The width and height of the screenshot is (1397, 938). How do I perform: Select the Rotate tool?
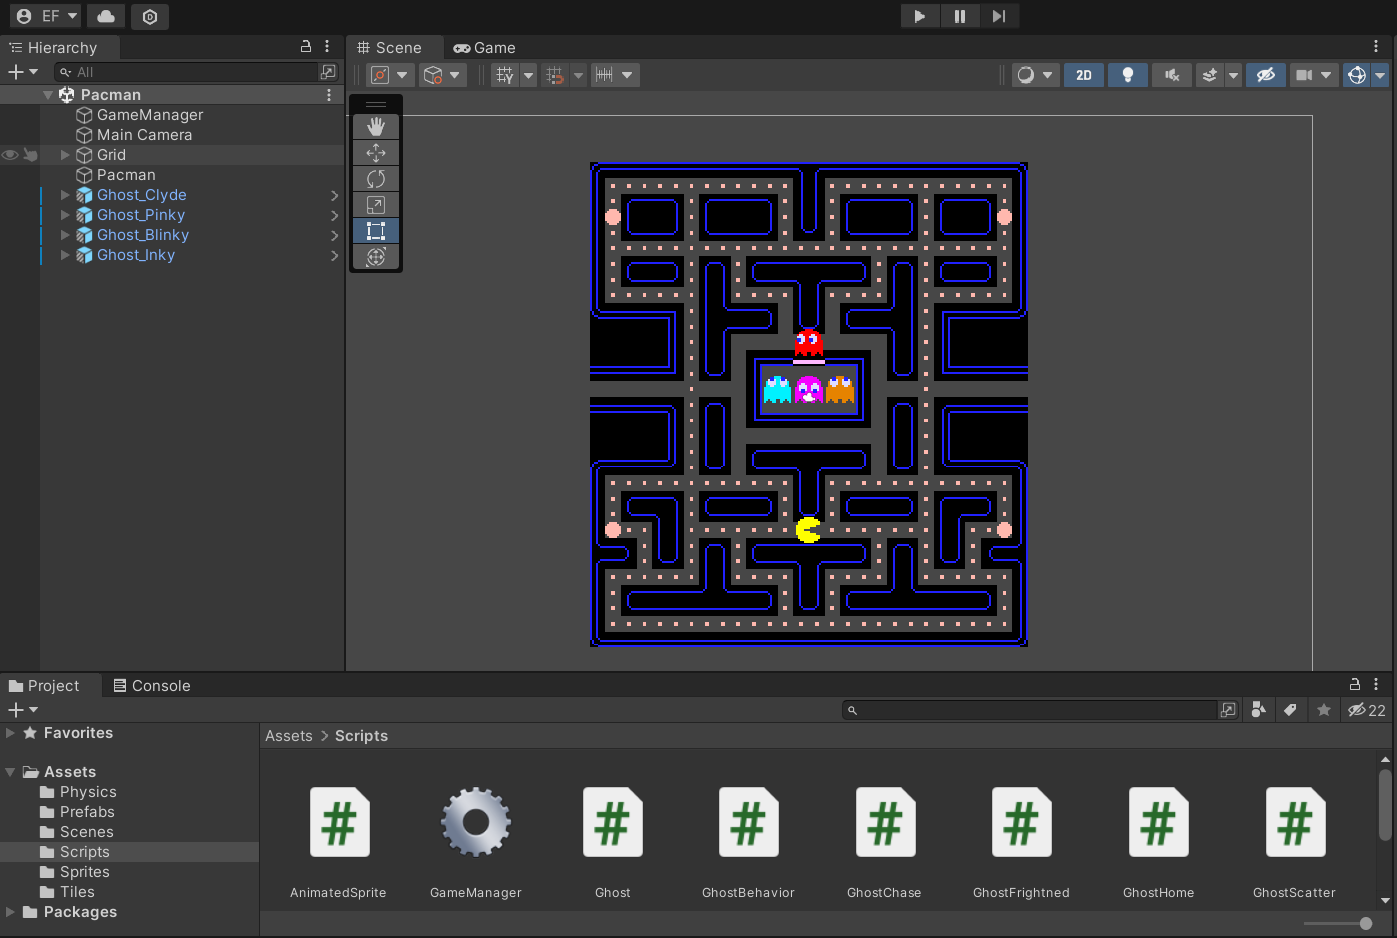pos(376,178)
